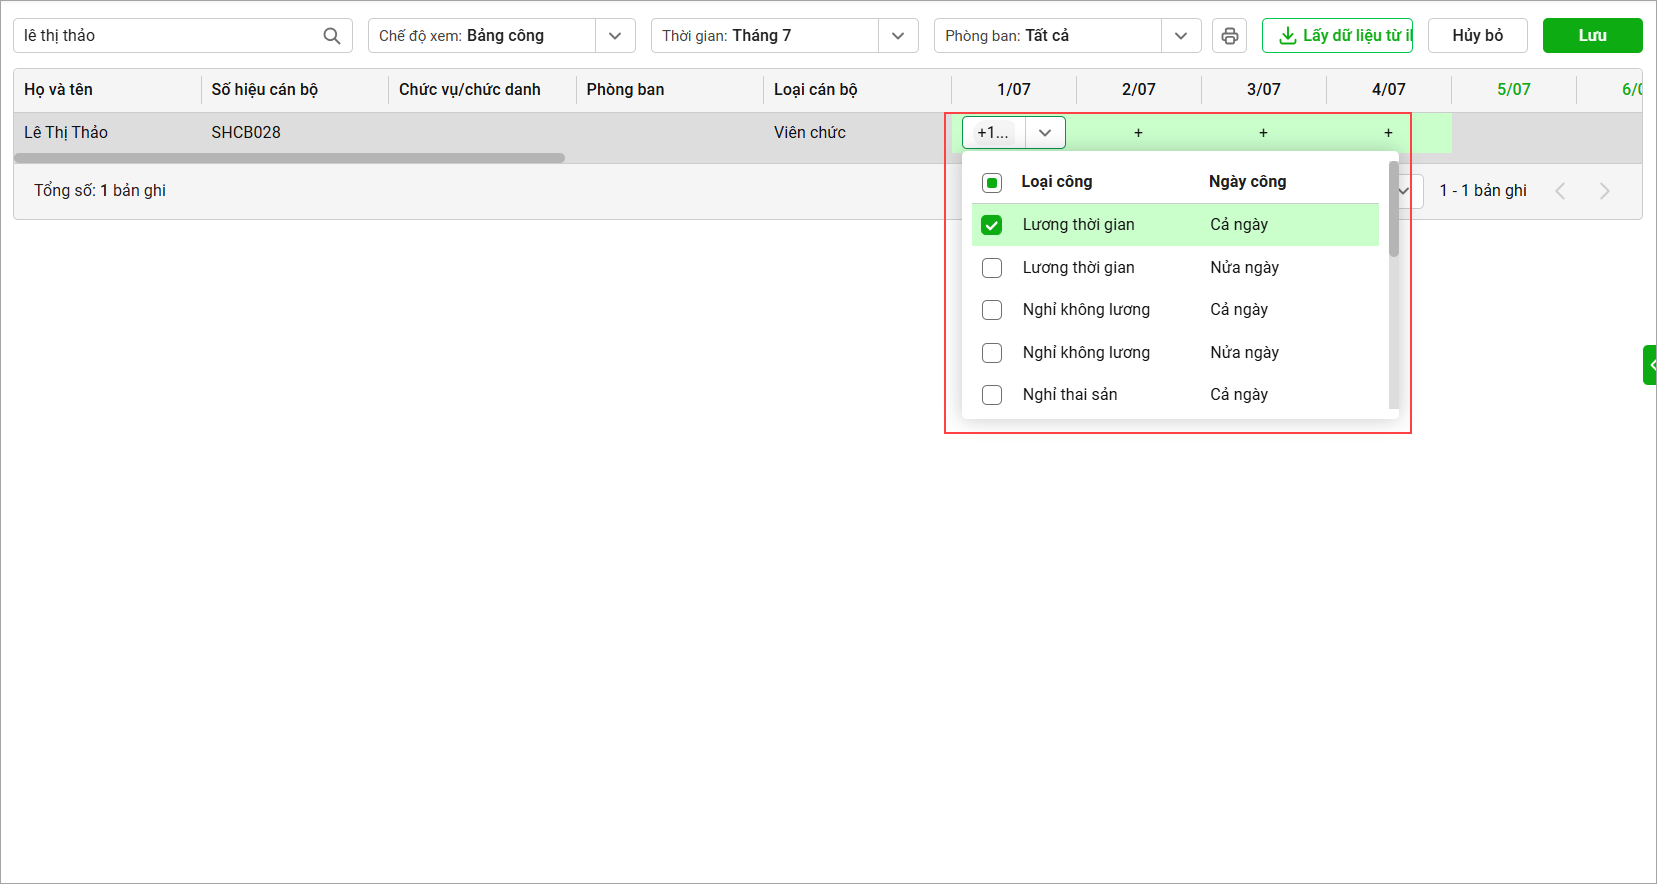Check Nghỉ thai sản Cả ngày checkbox
1657x884 pixels.
(x=992, y=395)
